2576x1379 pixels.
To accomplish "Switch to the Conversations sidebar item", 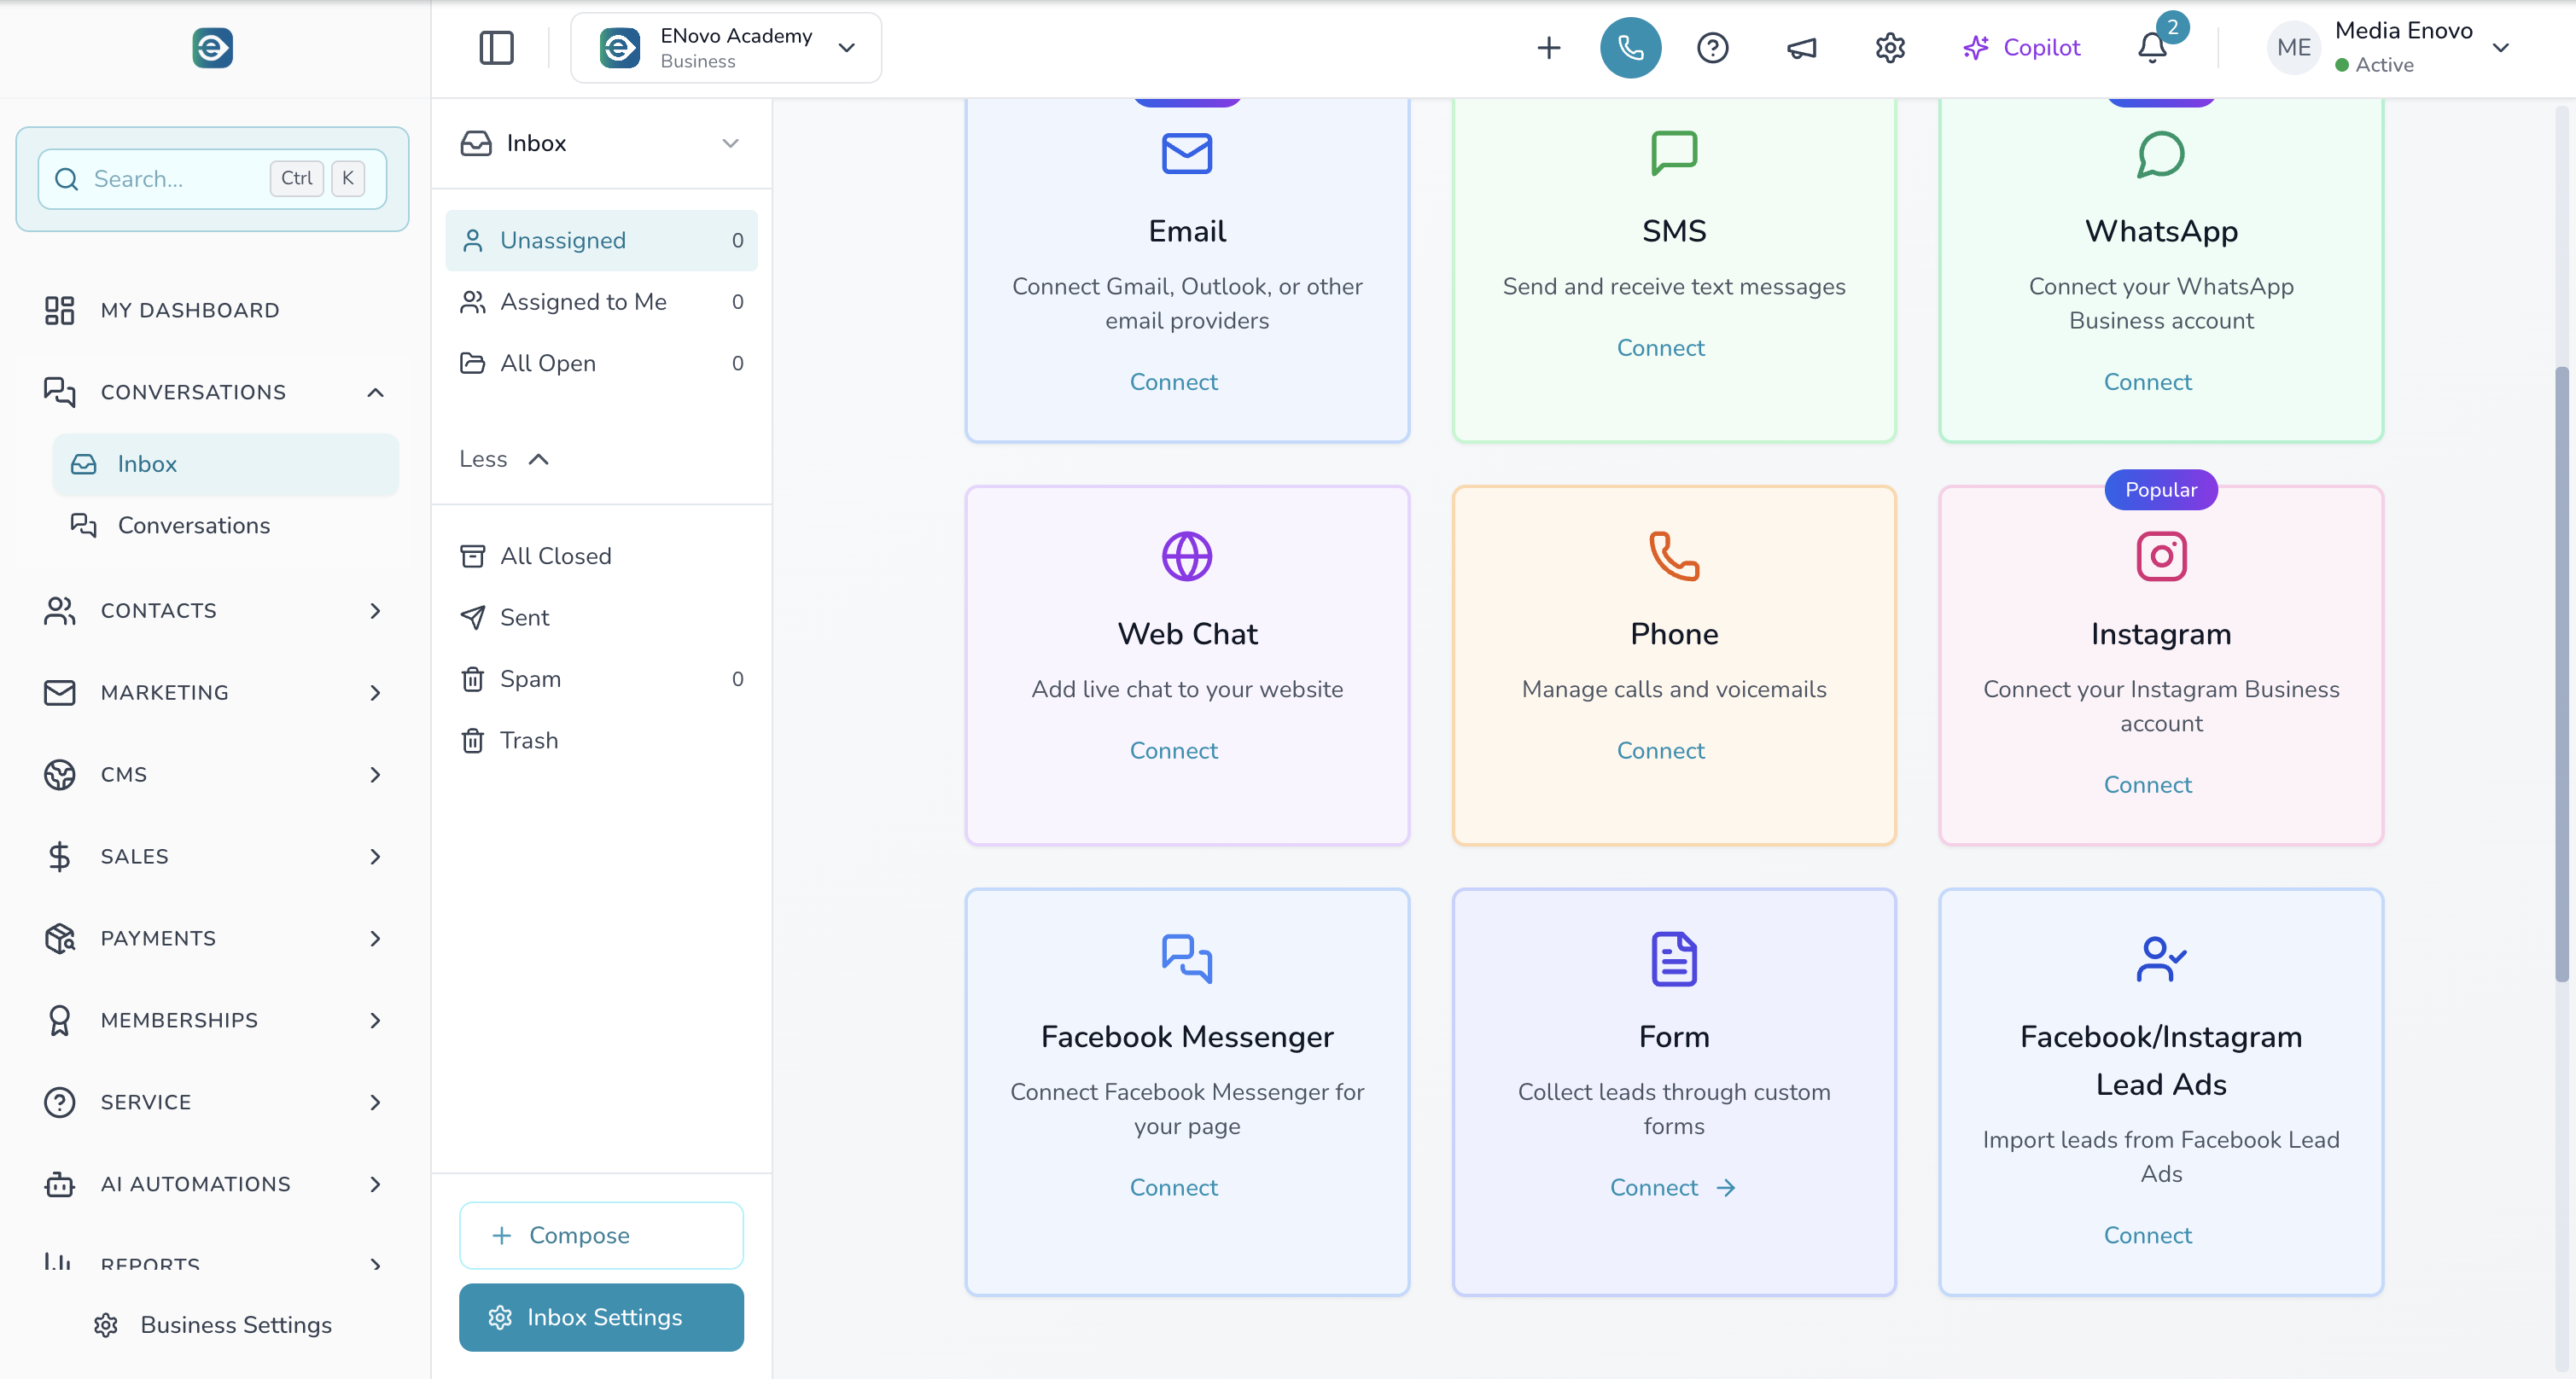I will pos(194,525).
